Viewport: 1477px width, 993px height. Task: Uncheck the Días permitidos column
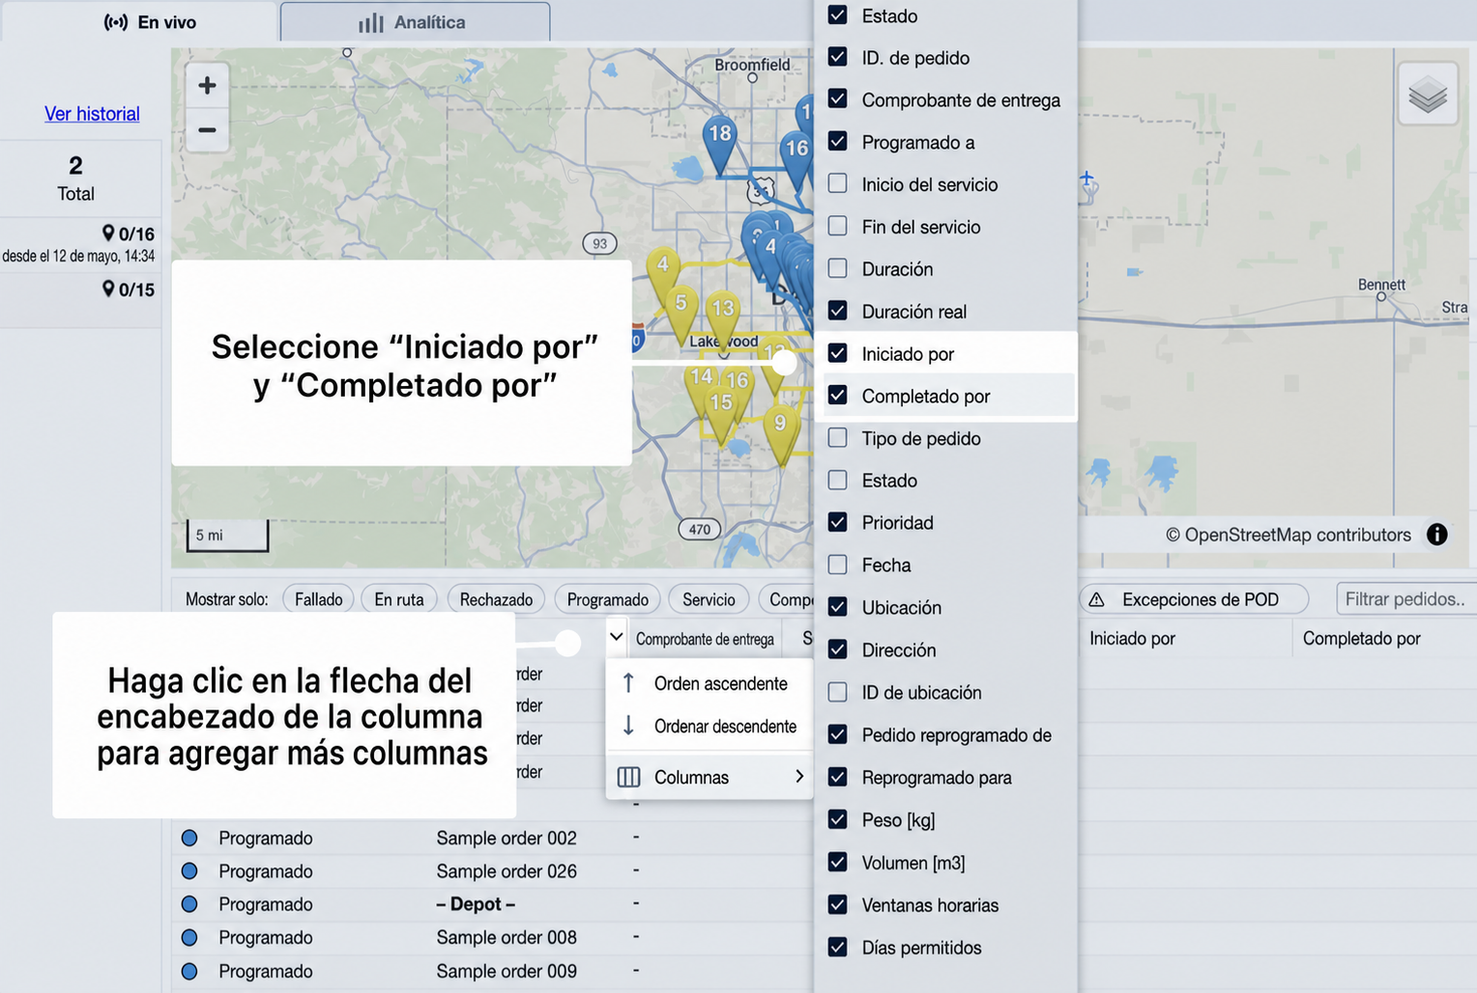(838, 947)
